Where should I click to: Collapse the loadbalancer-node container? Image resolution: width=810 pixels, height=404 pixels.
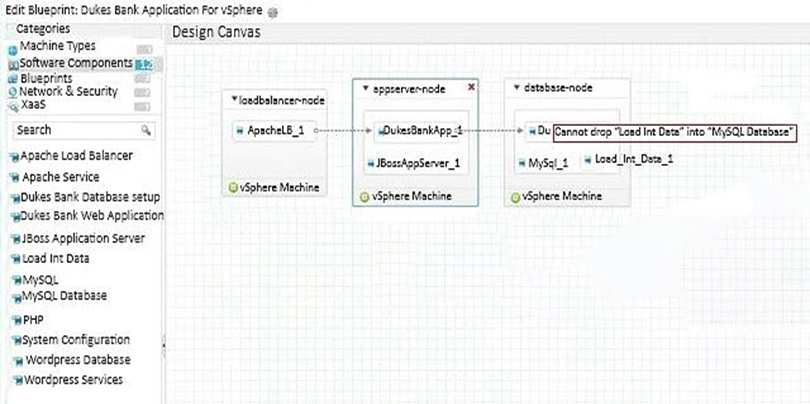pos(234,99)
